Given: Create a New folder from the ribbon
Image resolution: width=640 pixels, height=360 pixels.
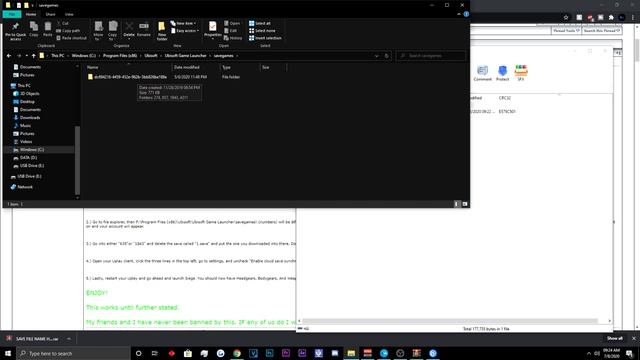Looking at the screenshot, I should (162, 31).
